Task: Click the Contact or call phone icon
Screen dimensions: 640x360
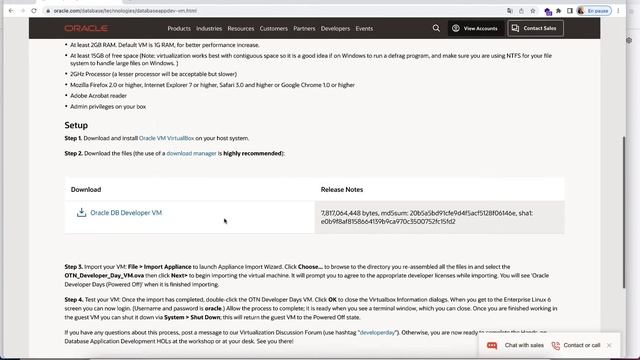Action: [x=556, y=345]
